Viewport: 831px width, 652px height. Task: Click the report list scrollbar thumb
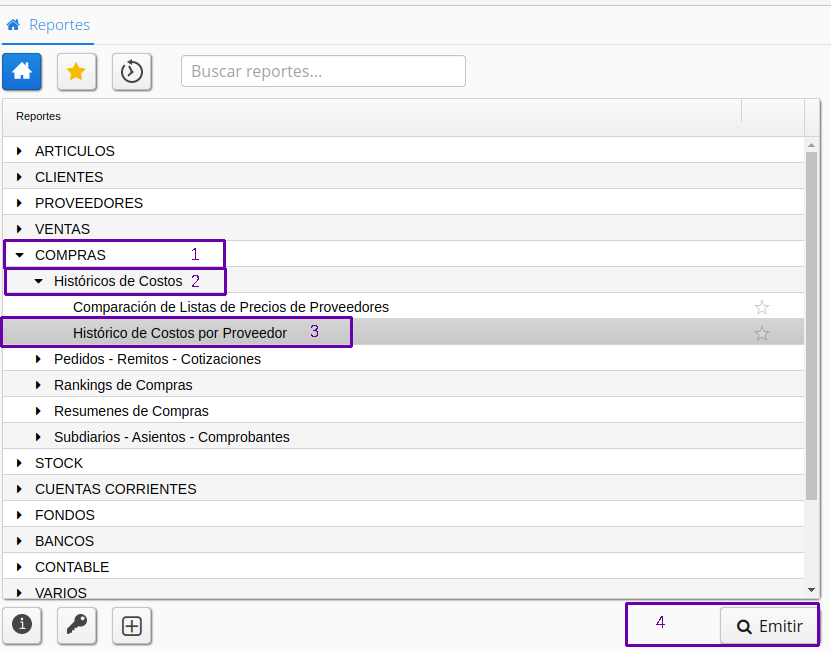(x=811, y=325)
